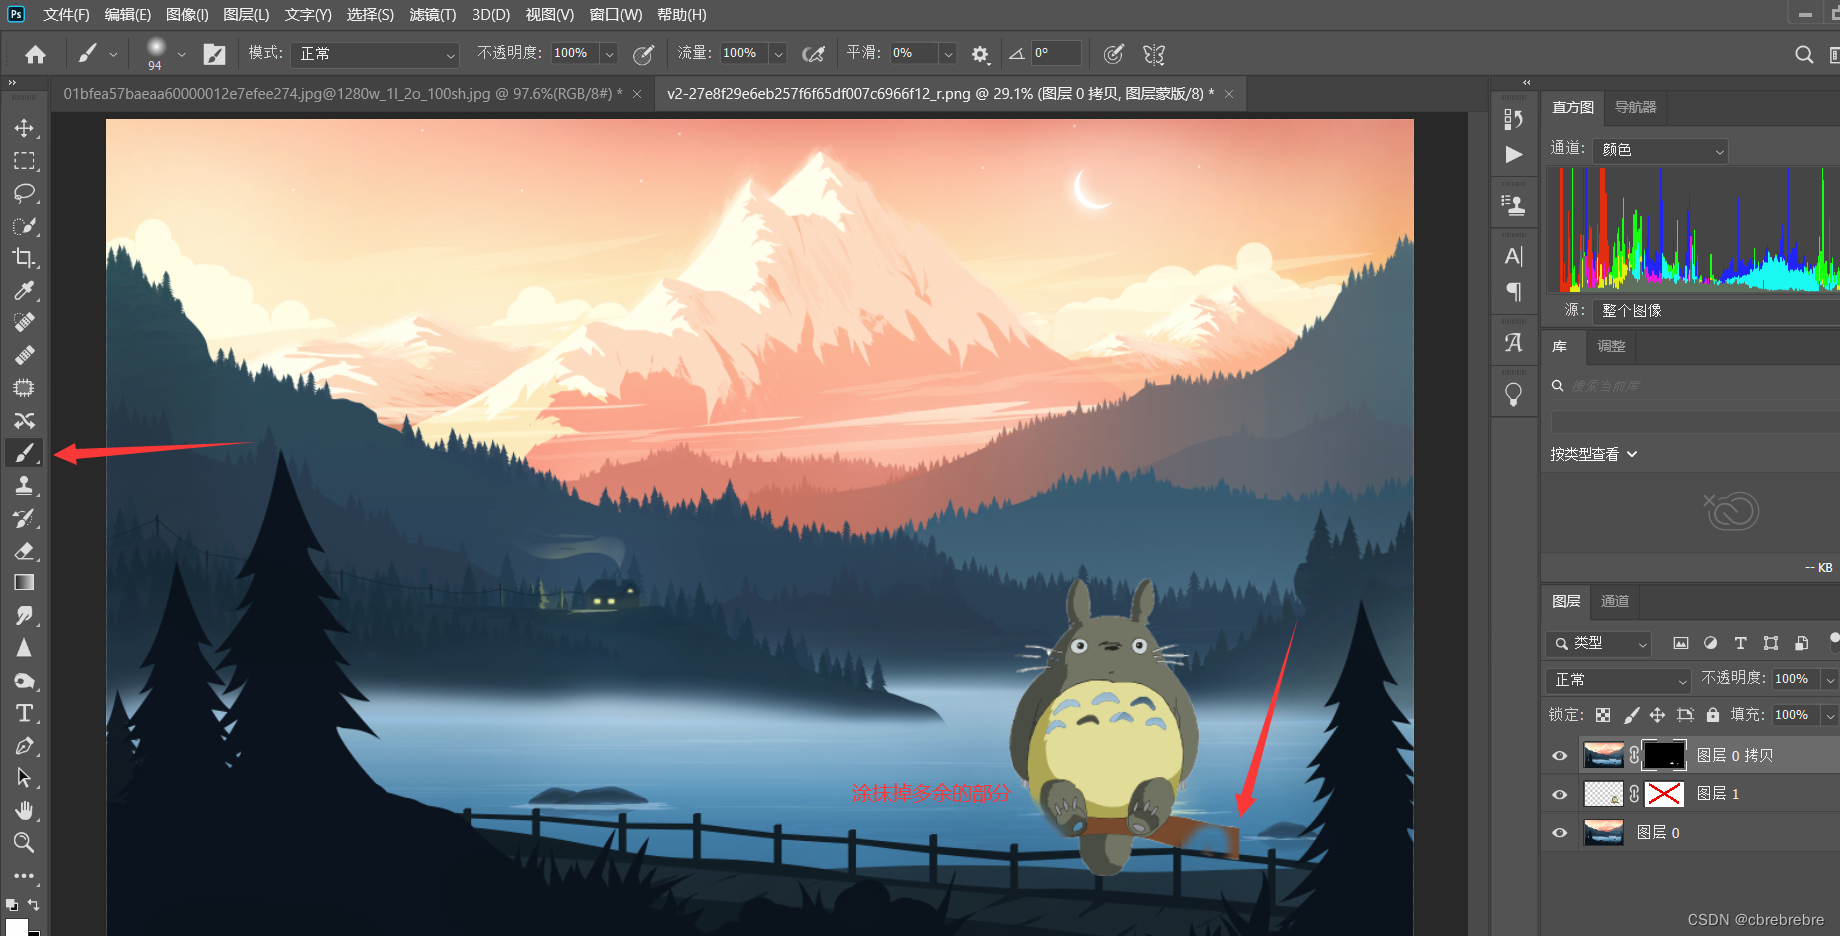Enable airbrush-style build-up

pyautogui.click(x=813, y=54)
